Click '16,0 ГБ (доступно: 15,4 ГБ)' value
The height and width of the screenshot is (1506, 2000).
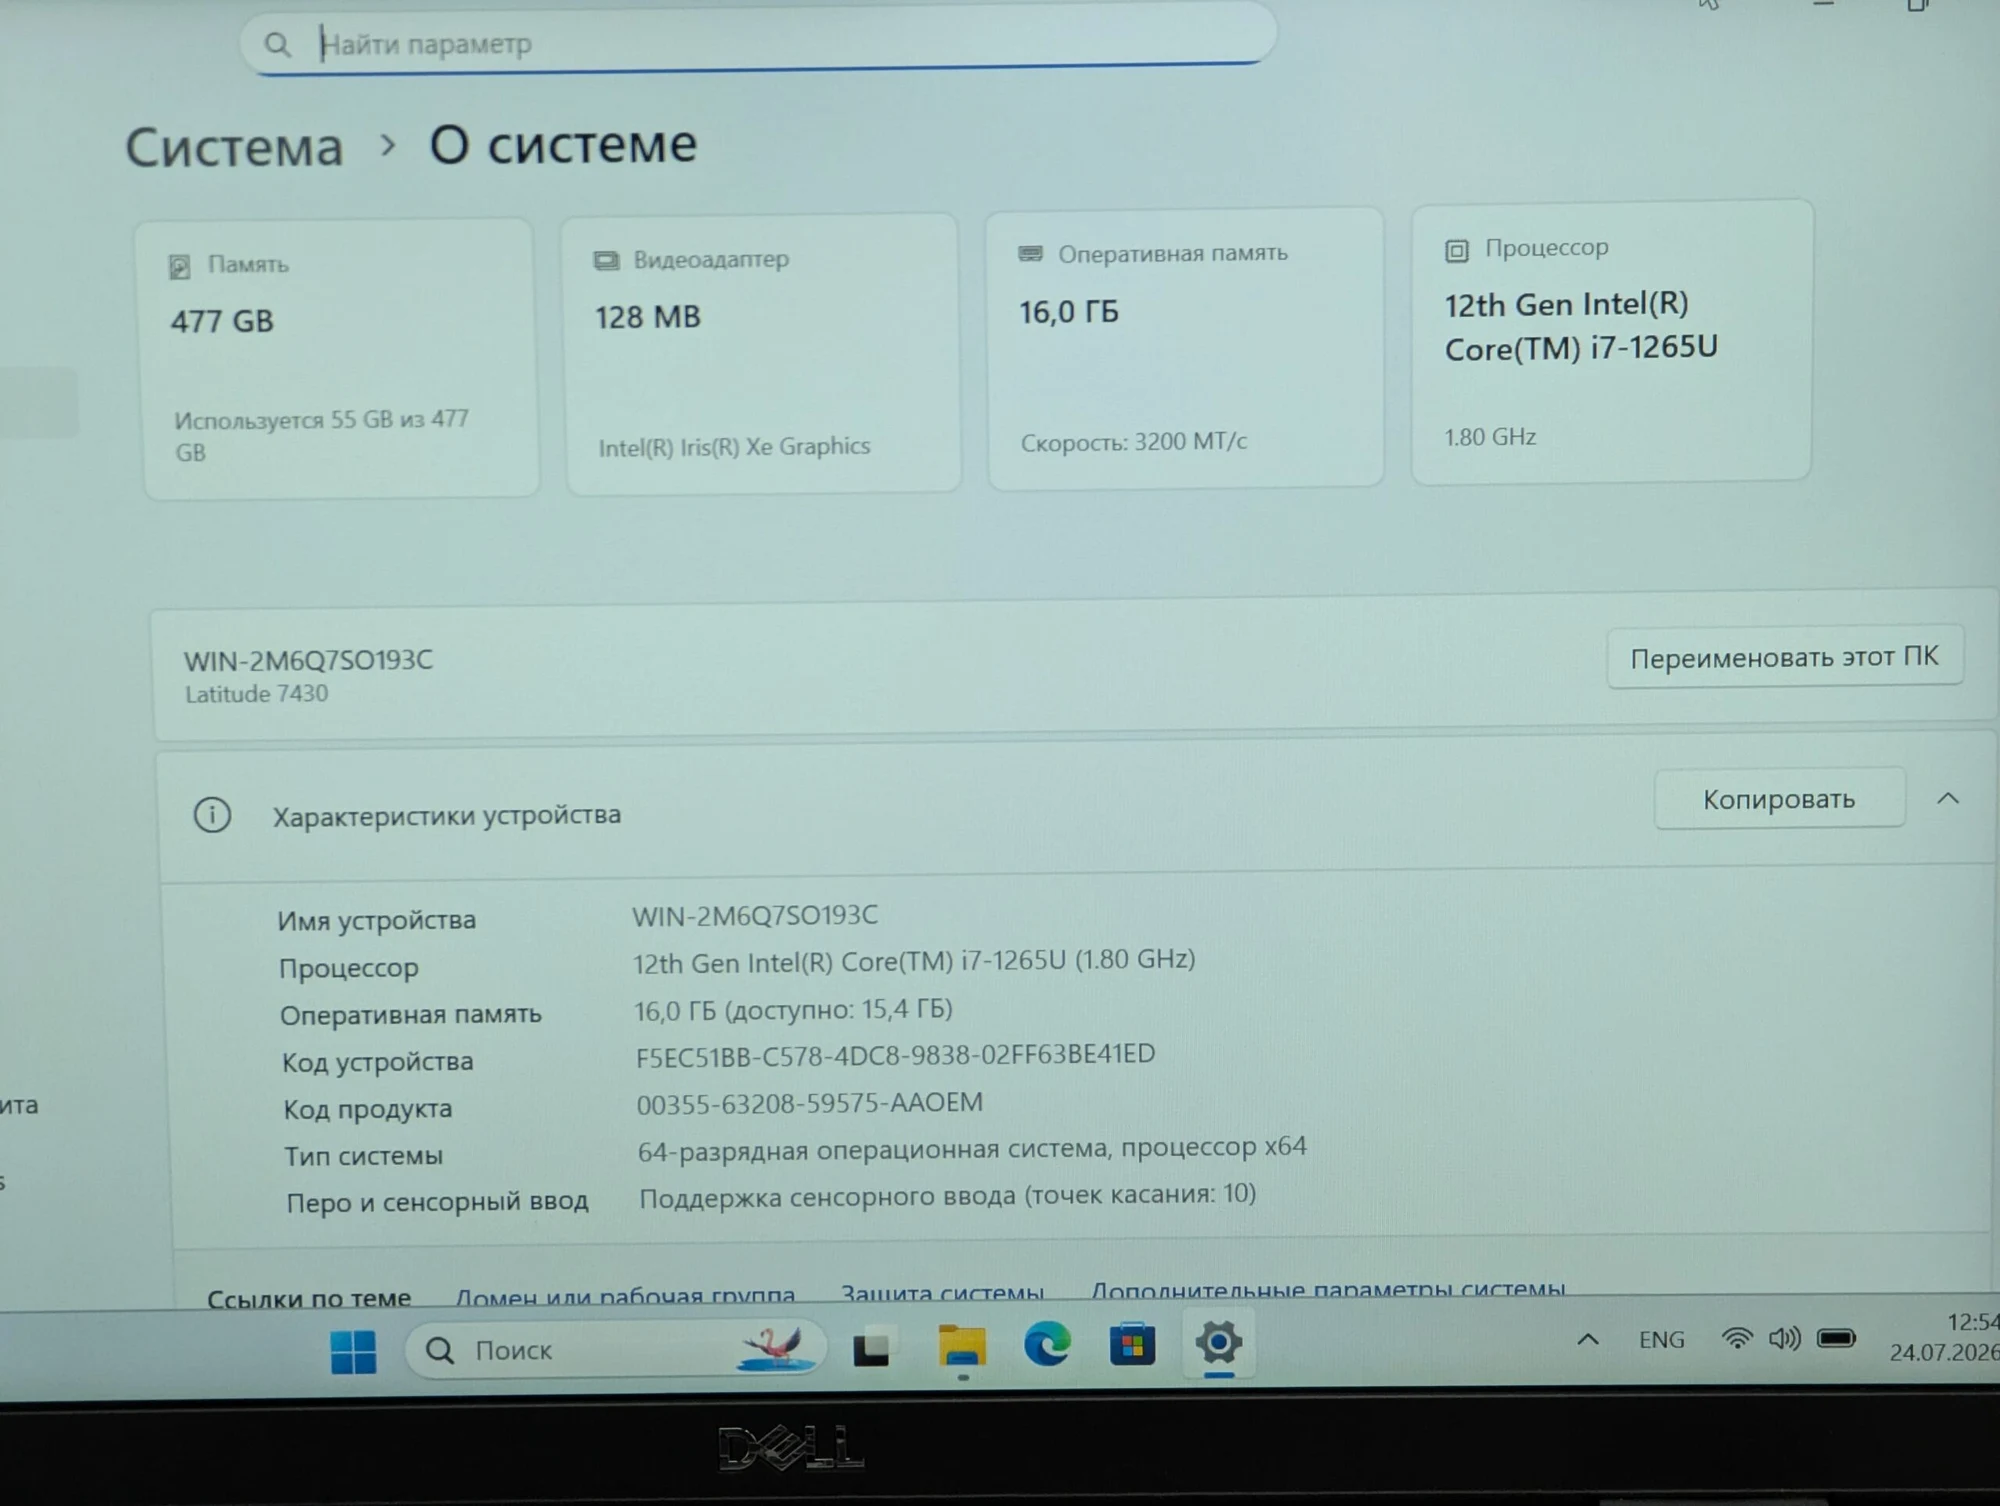point(793,1010)
